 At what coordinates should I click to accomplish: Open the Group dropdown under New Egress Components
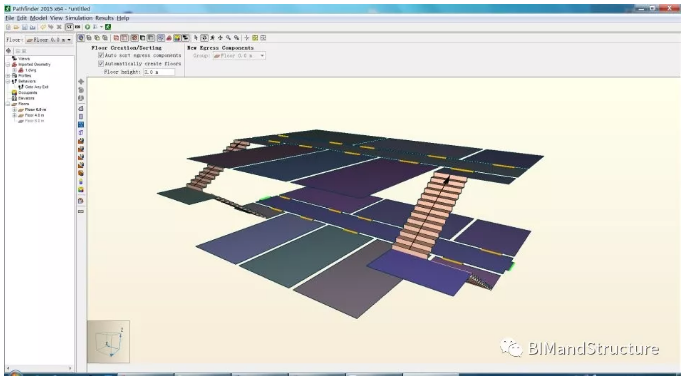click(x=239, y=56)
